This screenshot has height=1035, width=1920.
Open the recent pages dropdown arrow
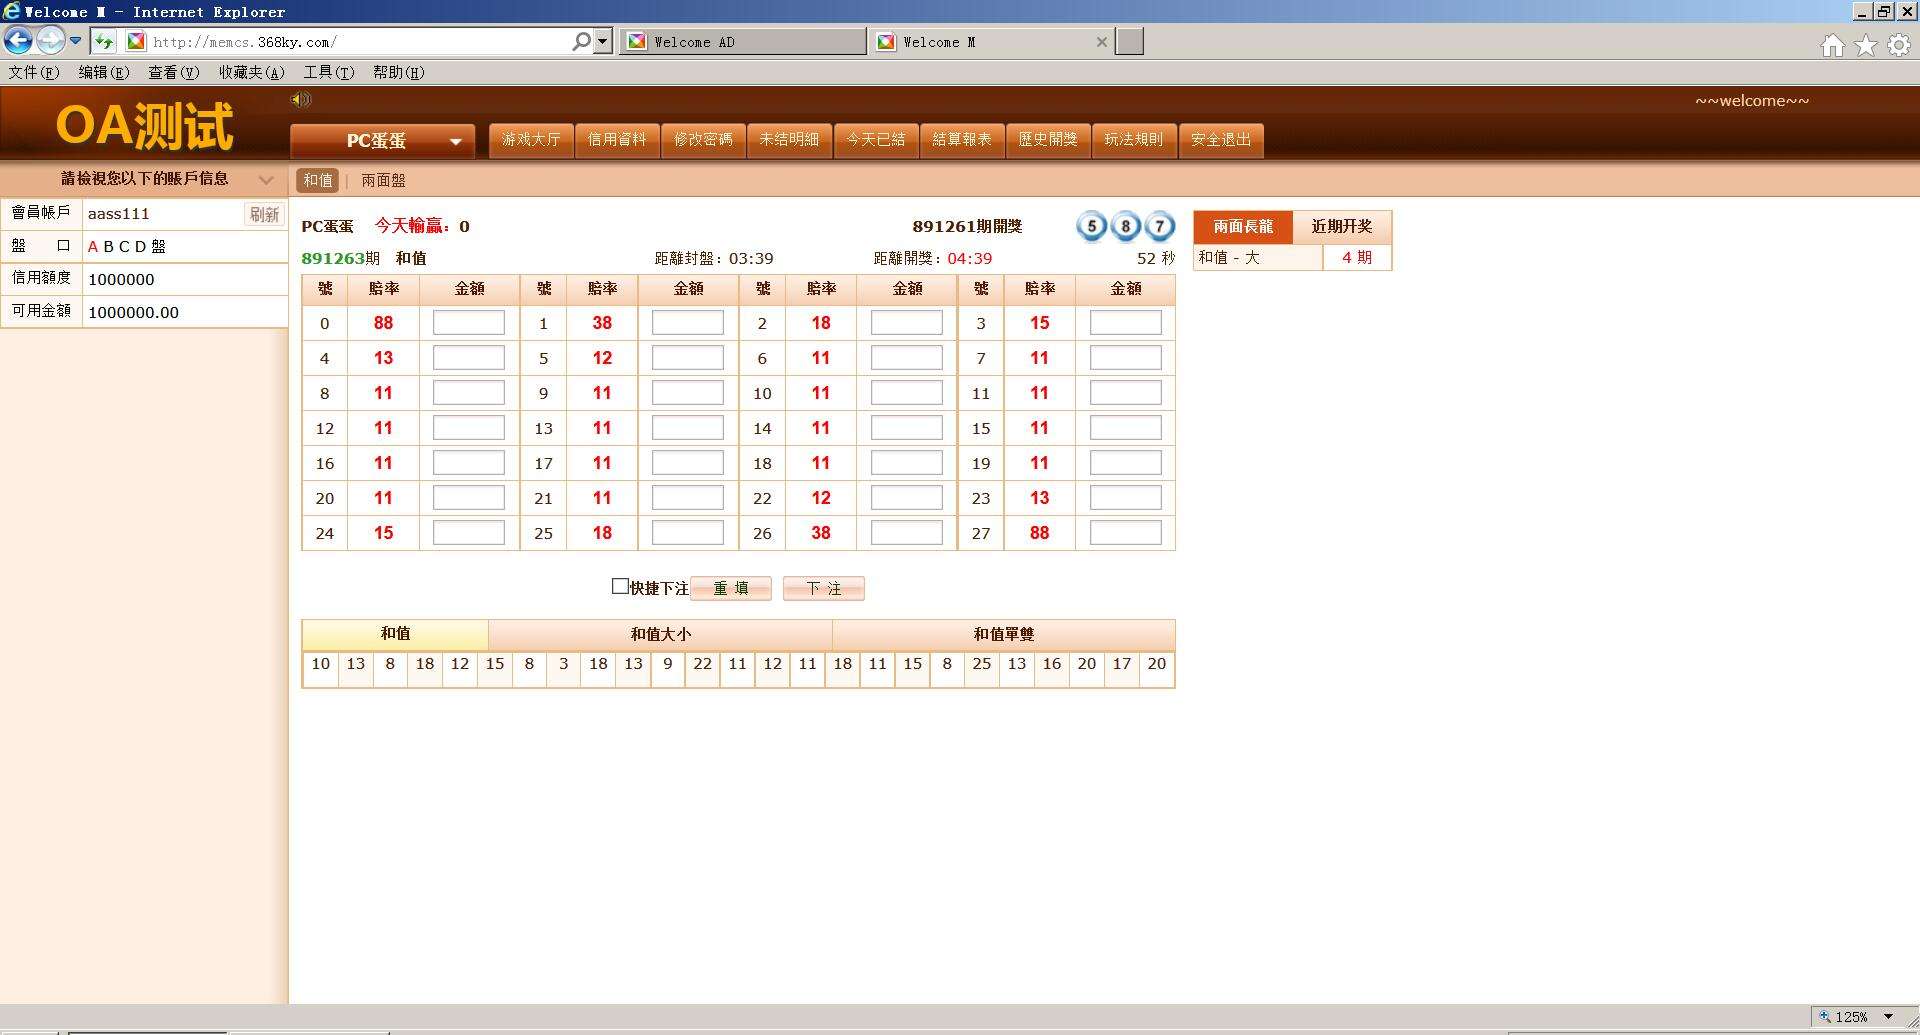[75, 41]
